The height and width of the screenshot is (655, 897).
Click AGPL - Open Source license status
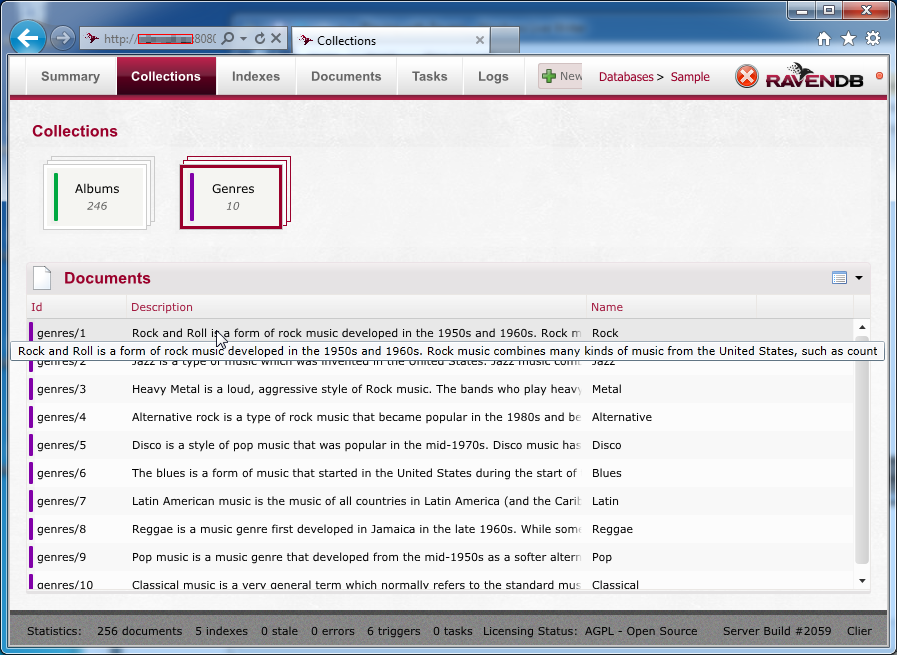641,631
